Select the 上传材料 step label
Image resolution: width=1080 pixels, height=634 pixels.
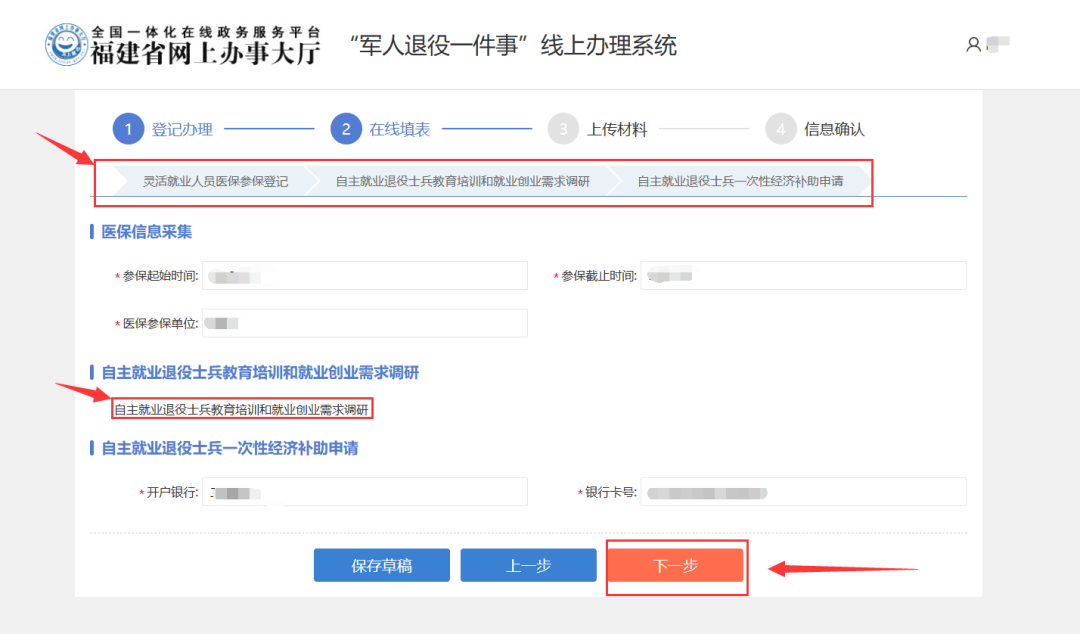tap(617, 129)
